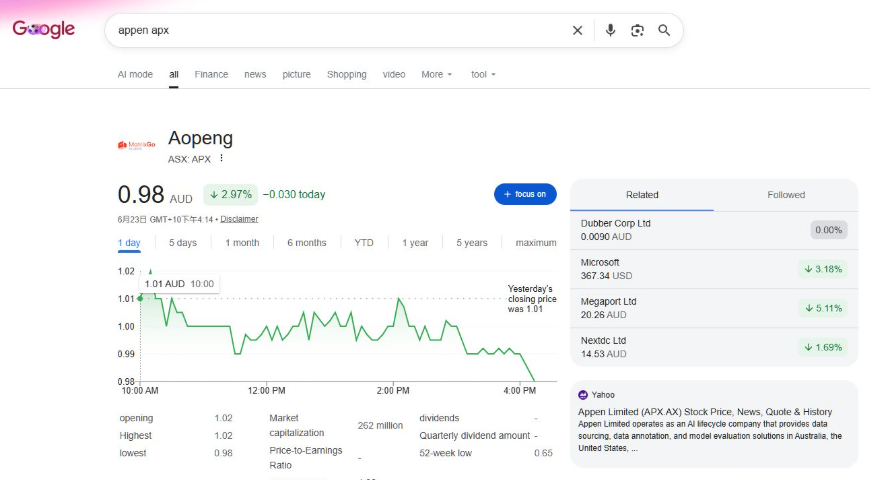Click the 5.11% change badge for Megaport
Screen dimensions: 870x480
point(823,308)
